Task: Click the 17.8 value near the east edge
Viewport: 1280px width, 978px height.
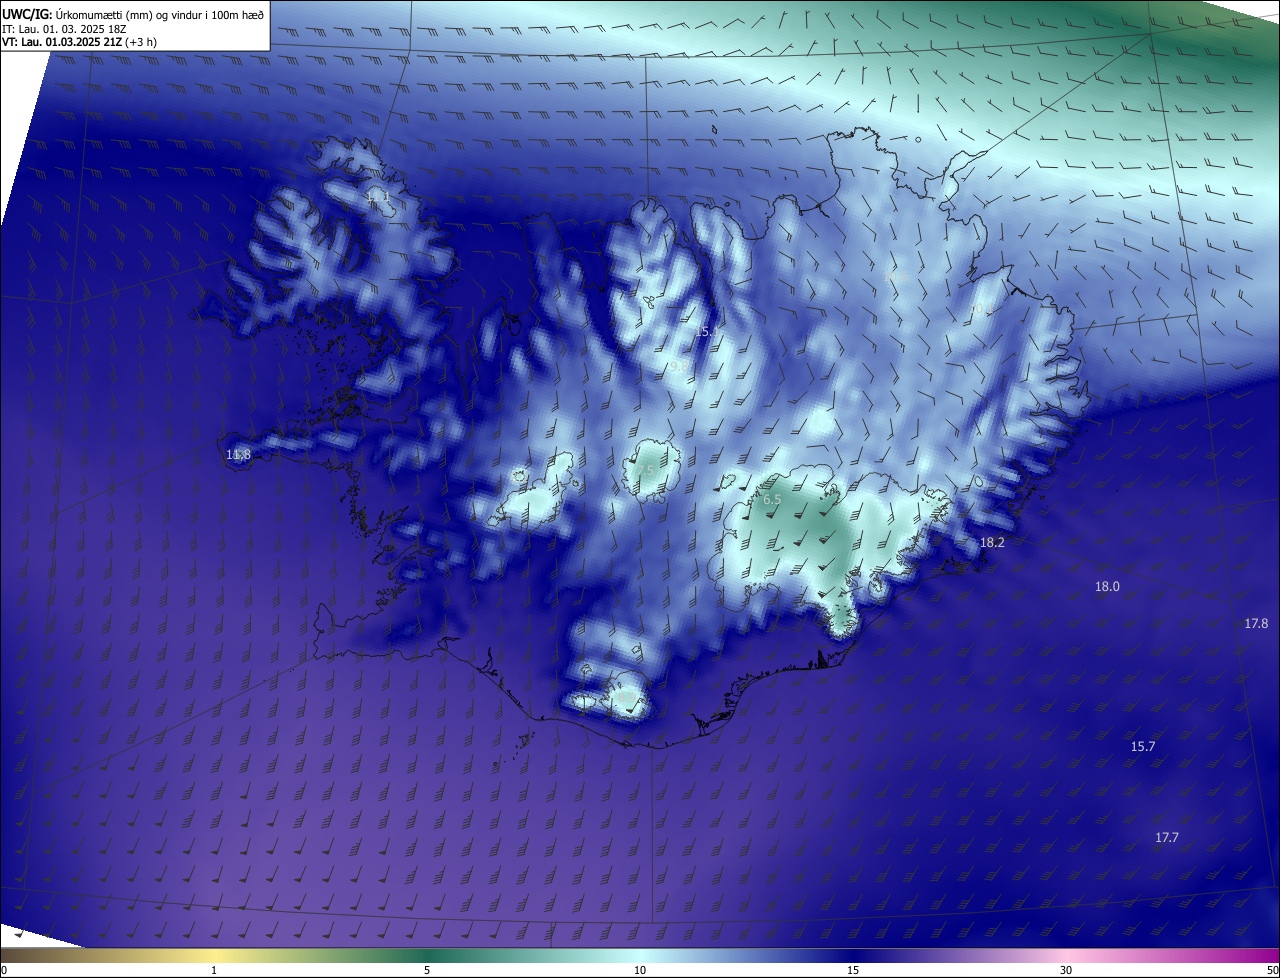Action: point(1256,623)
